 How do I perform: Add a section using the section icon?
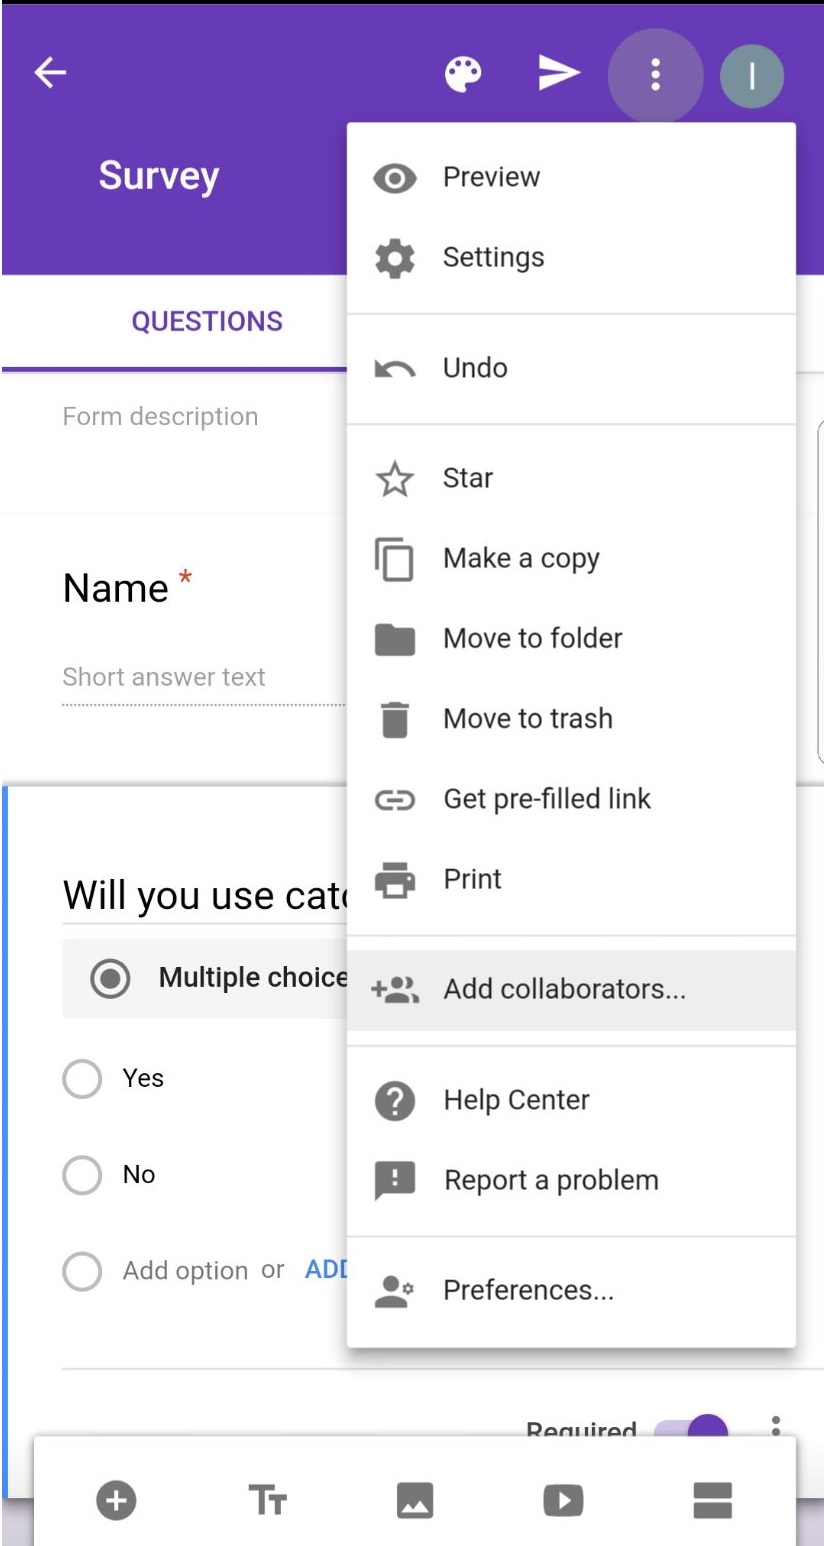coord(712,1500)
